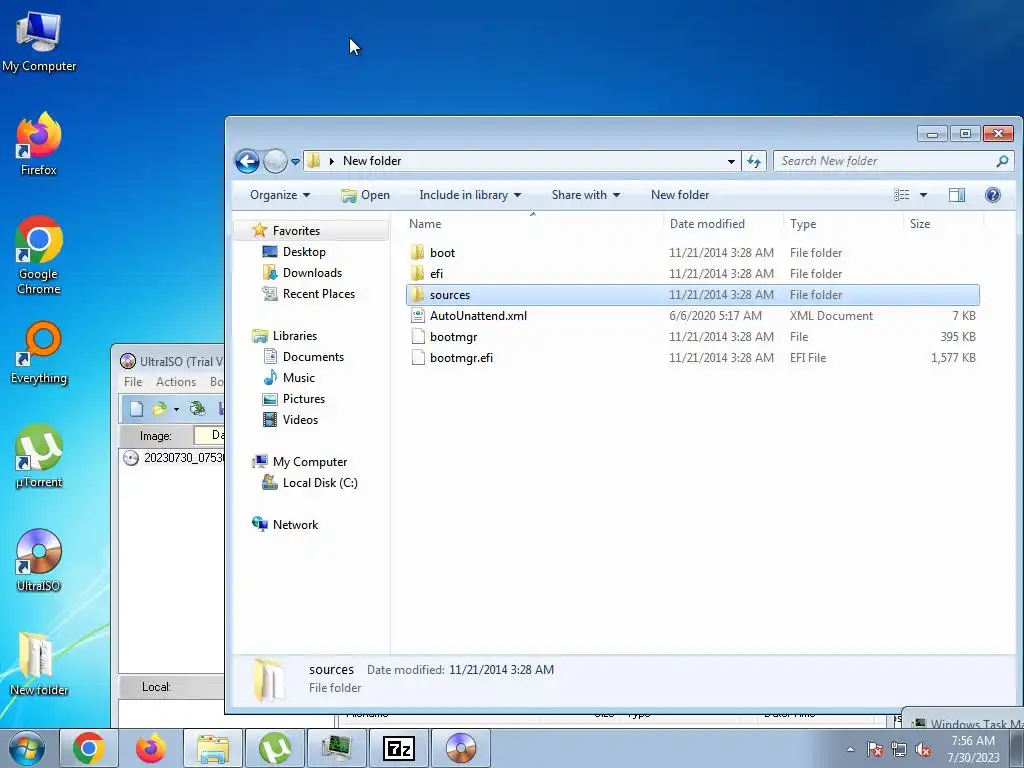1024x768 pixels.
Task: Open UltraISO Actions menu
Action: 176,382
